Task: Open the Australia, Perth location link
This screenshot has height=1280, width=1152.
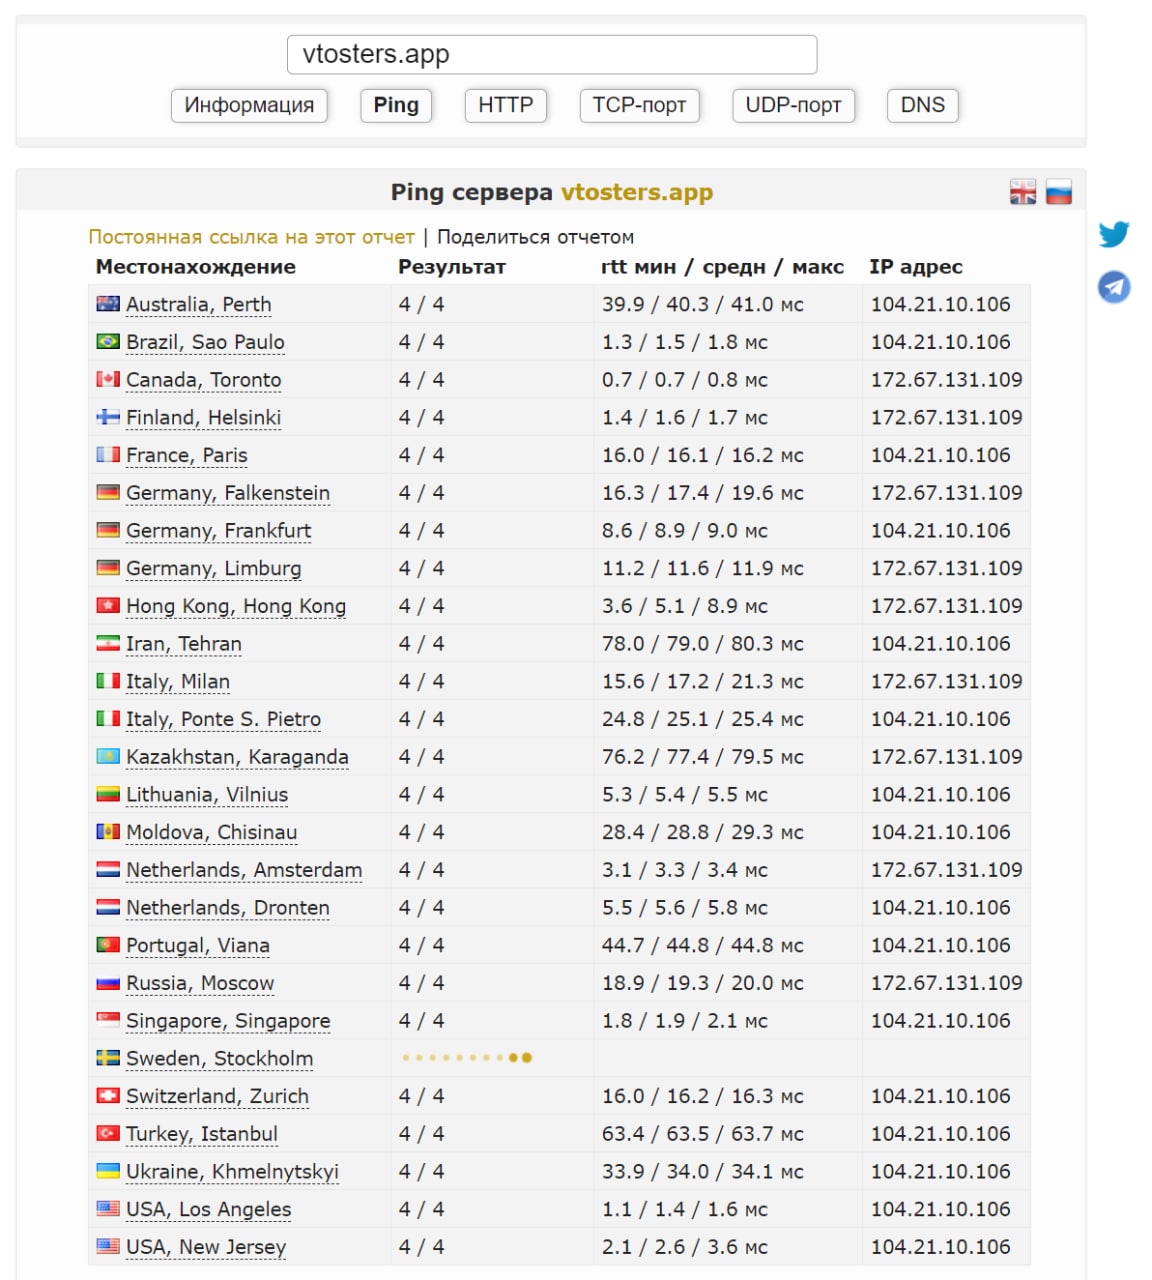Action: [198, 305]
